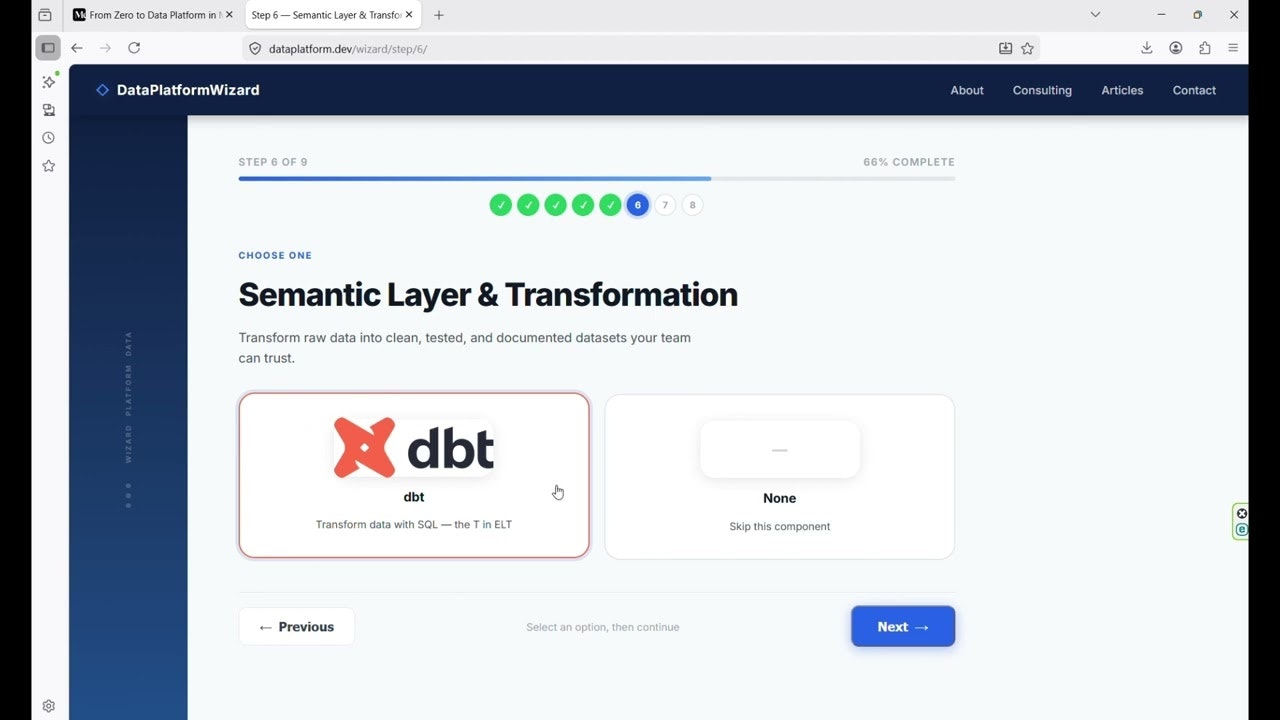Click the DataPlatformWizard logo
This screenshot has height=720, width=1280.
coord(178,90)
